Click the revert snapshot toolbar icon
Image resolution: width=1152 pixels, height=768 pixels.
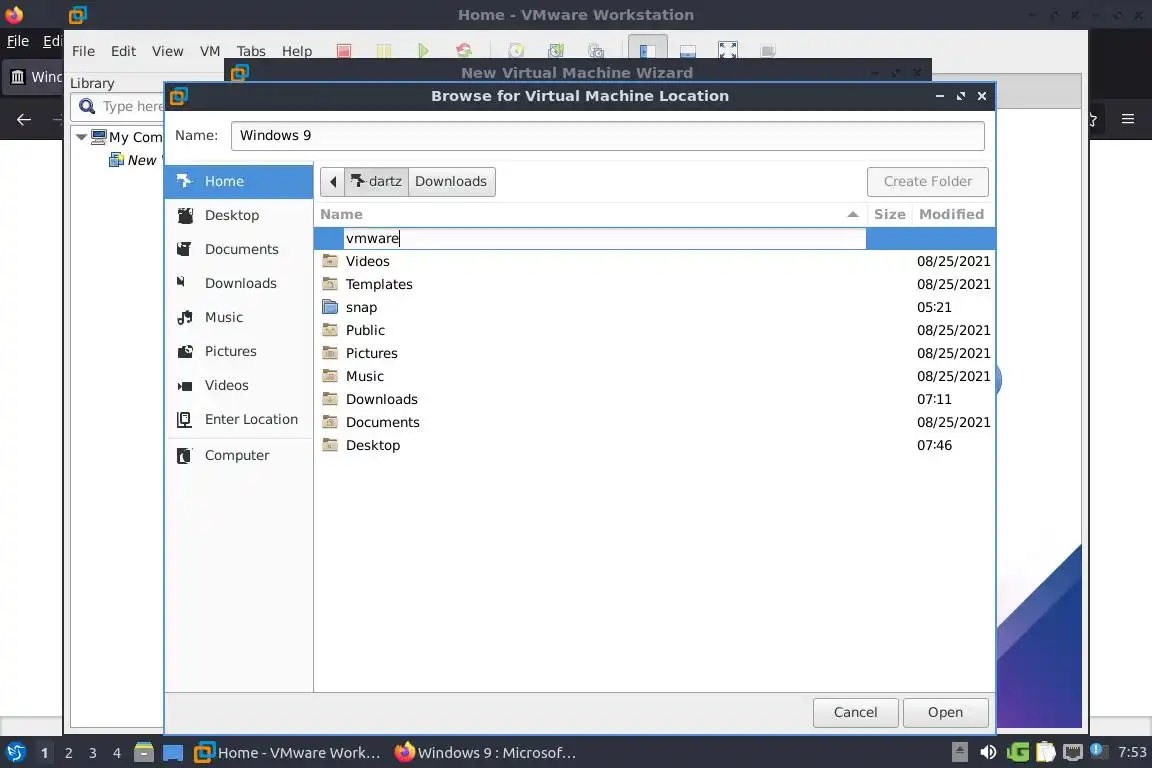click(556, 51)
